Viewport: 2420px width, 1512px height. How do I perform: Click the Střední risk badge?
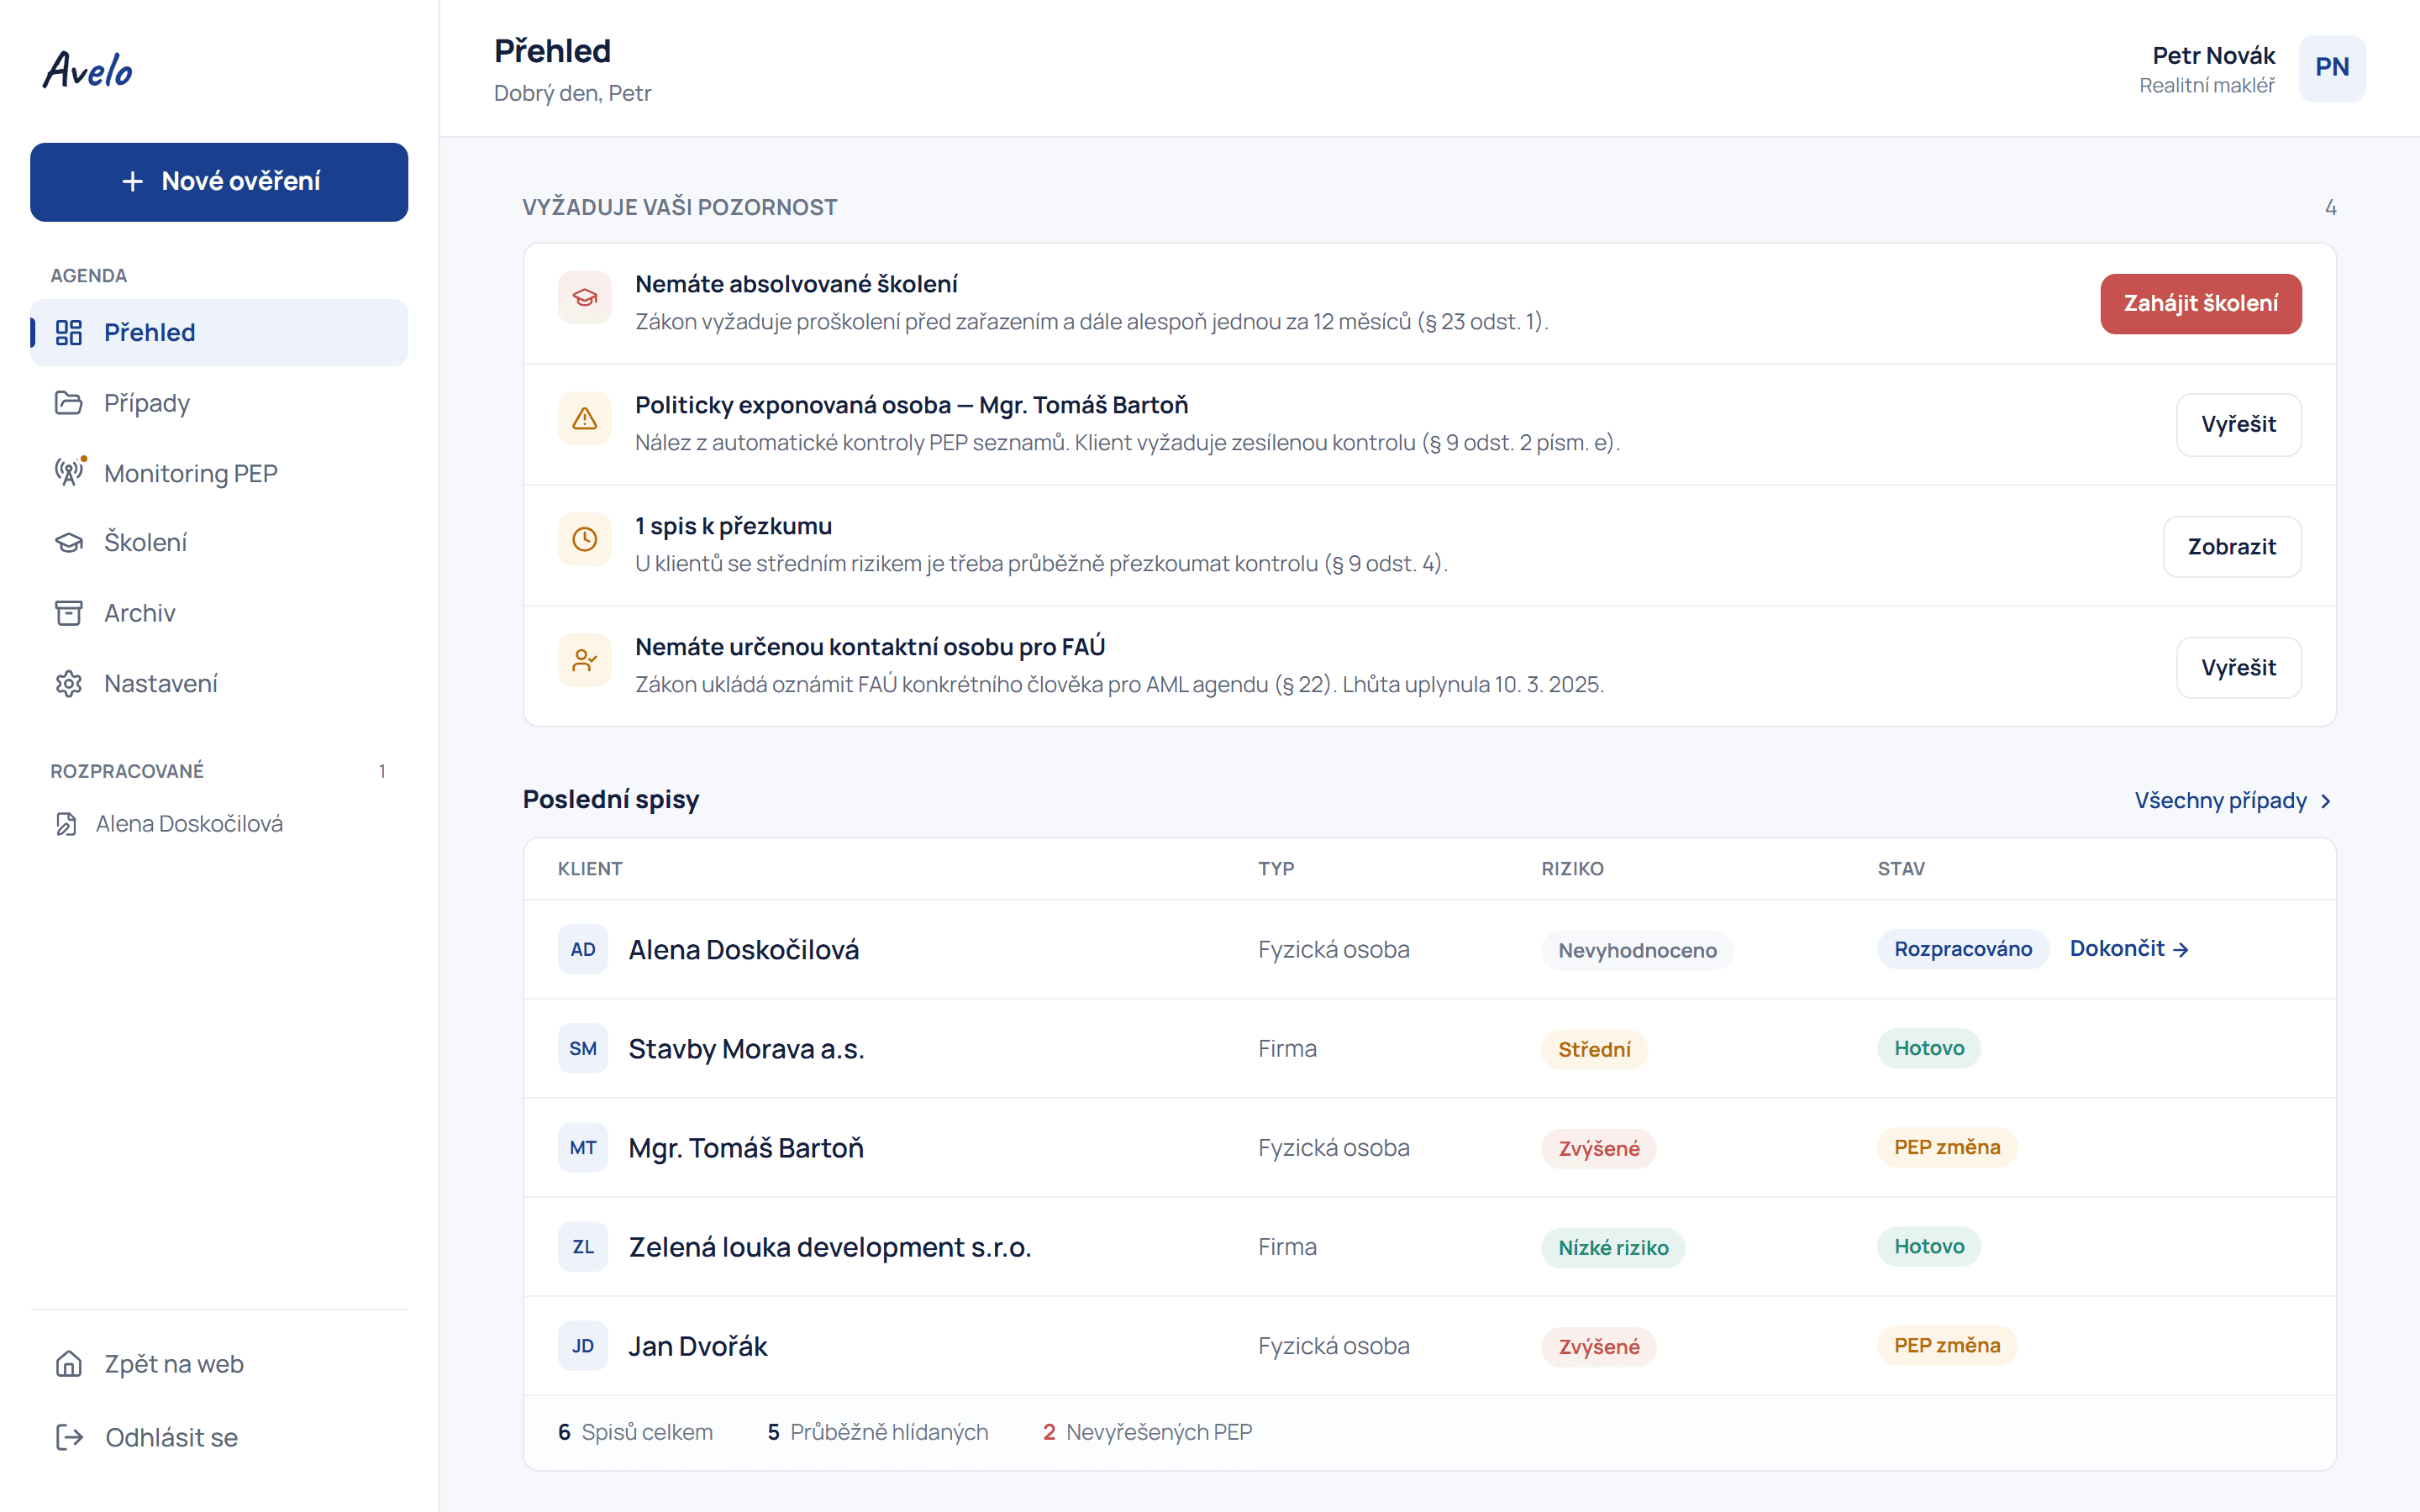click(x=1594, y=1049)
